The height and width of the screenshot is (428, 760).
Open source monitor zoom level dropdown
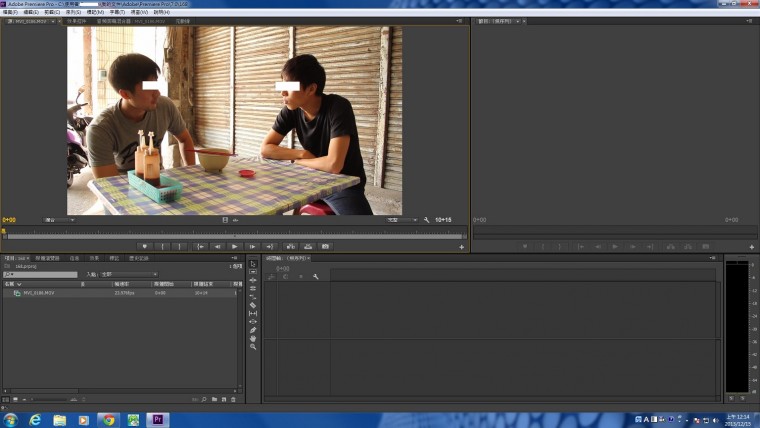click(60, 220)
